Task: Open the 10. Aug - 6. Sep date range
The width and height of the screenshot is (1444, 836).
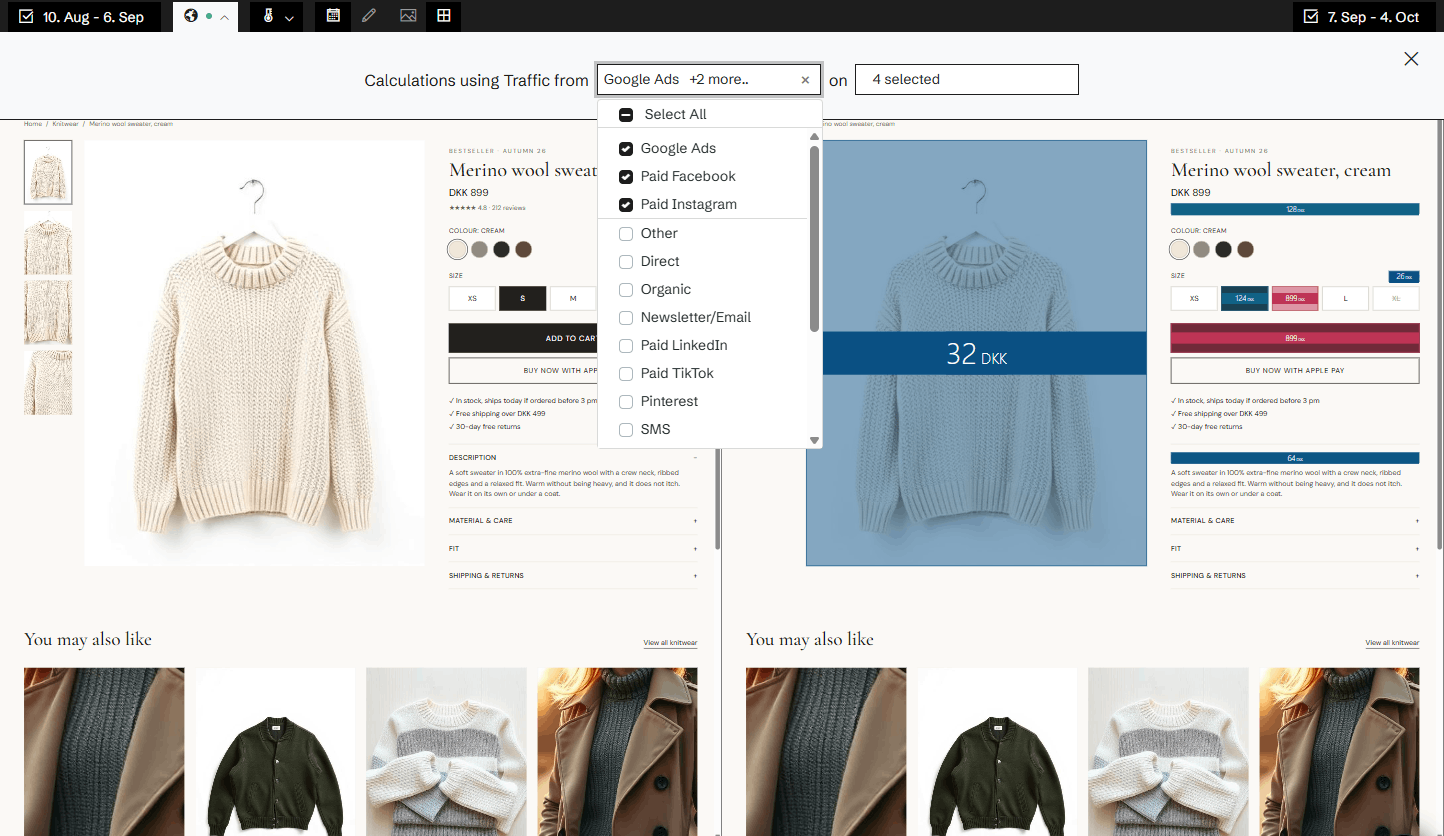Action: pyautogui.click(x=82, y=17)
